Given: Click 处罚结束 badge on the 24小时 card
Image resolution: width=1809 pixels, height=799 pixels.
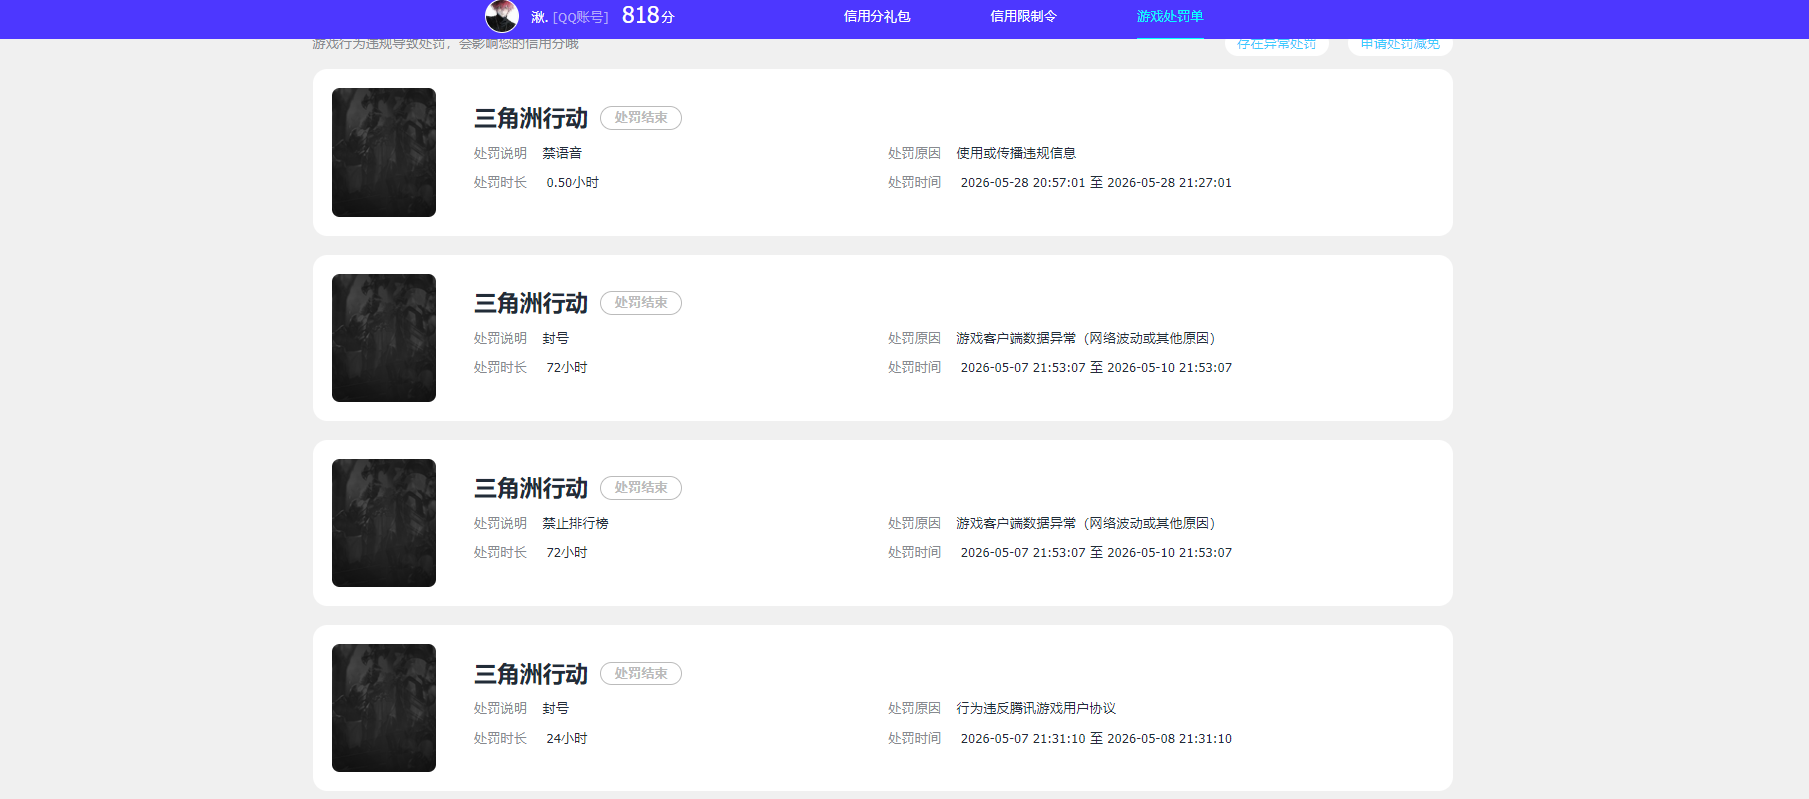Looking at the screenshot, I should [x=641, y=674].
